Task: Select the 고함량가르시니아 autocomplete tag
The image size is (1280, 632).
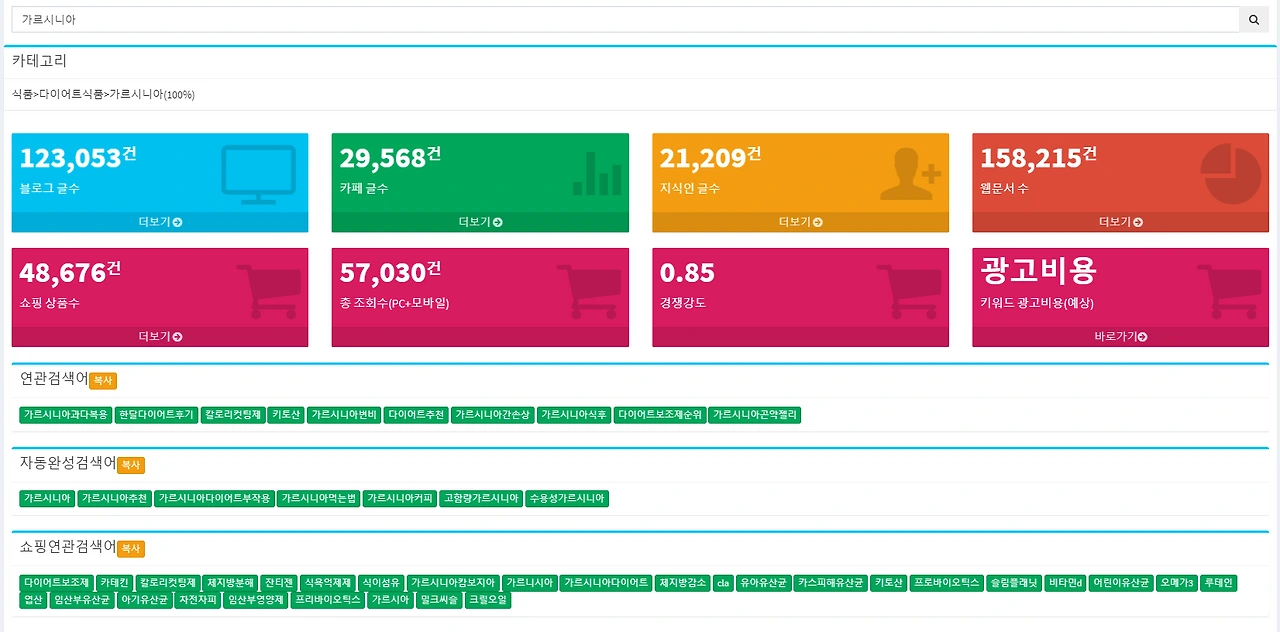Action: pyautogui.click(x=481, y=498)
